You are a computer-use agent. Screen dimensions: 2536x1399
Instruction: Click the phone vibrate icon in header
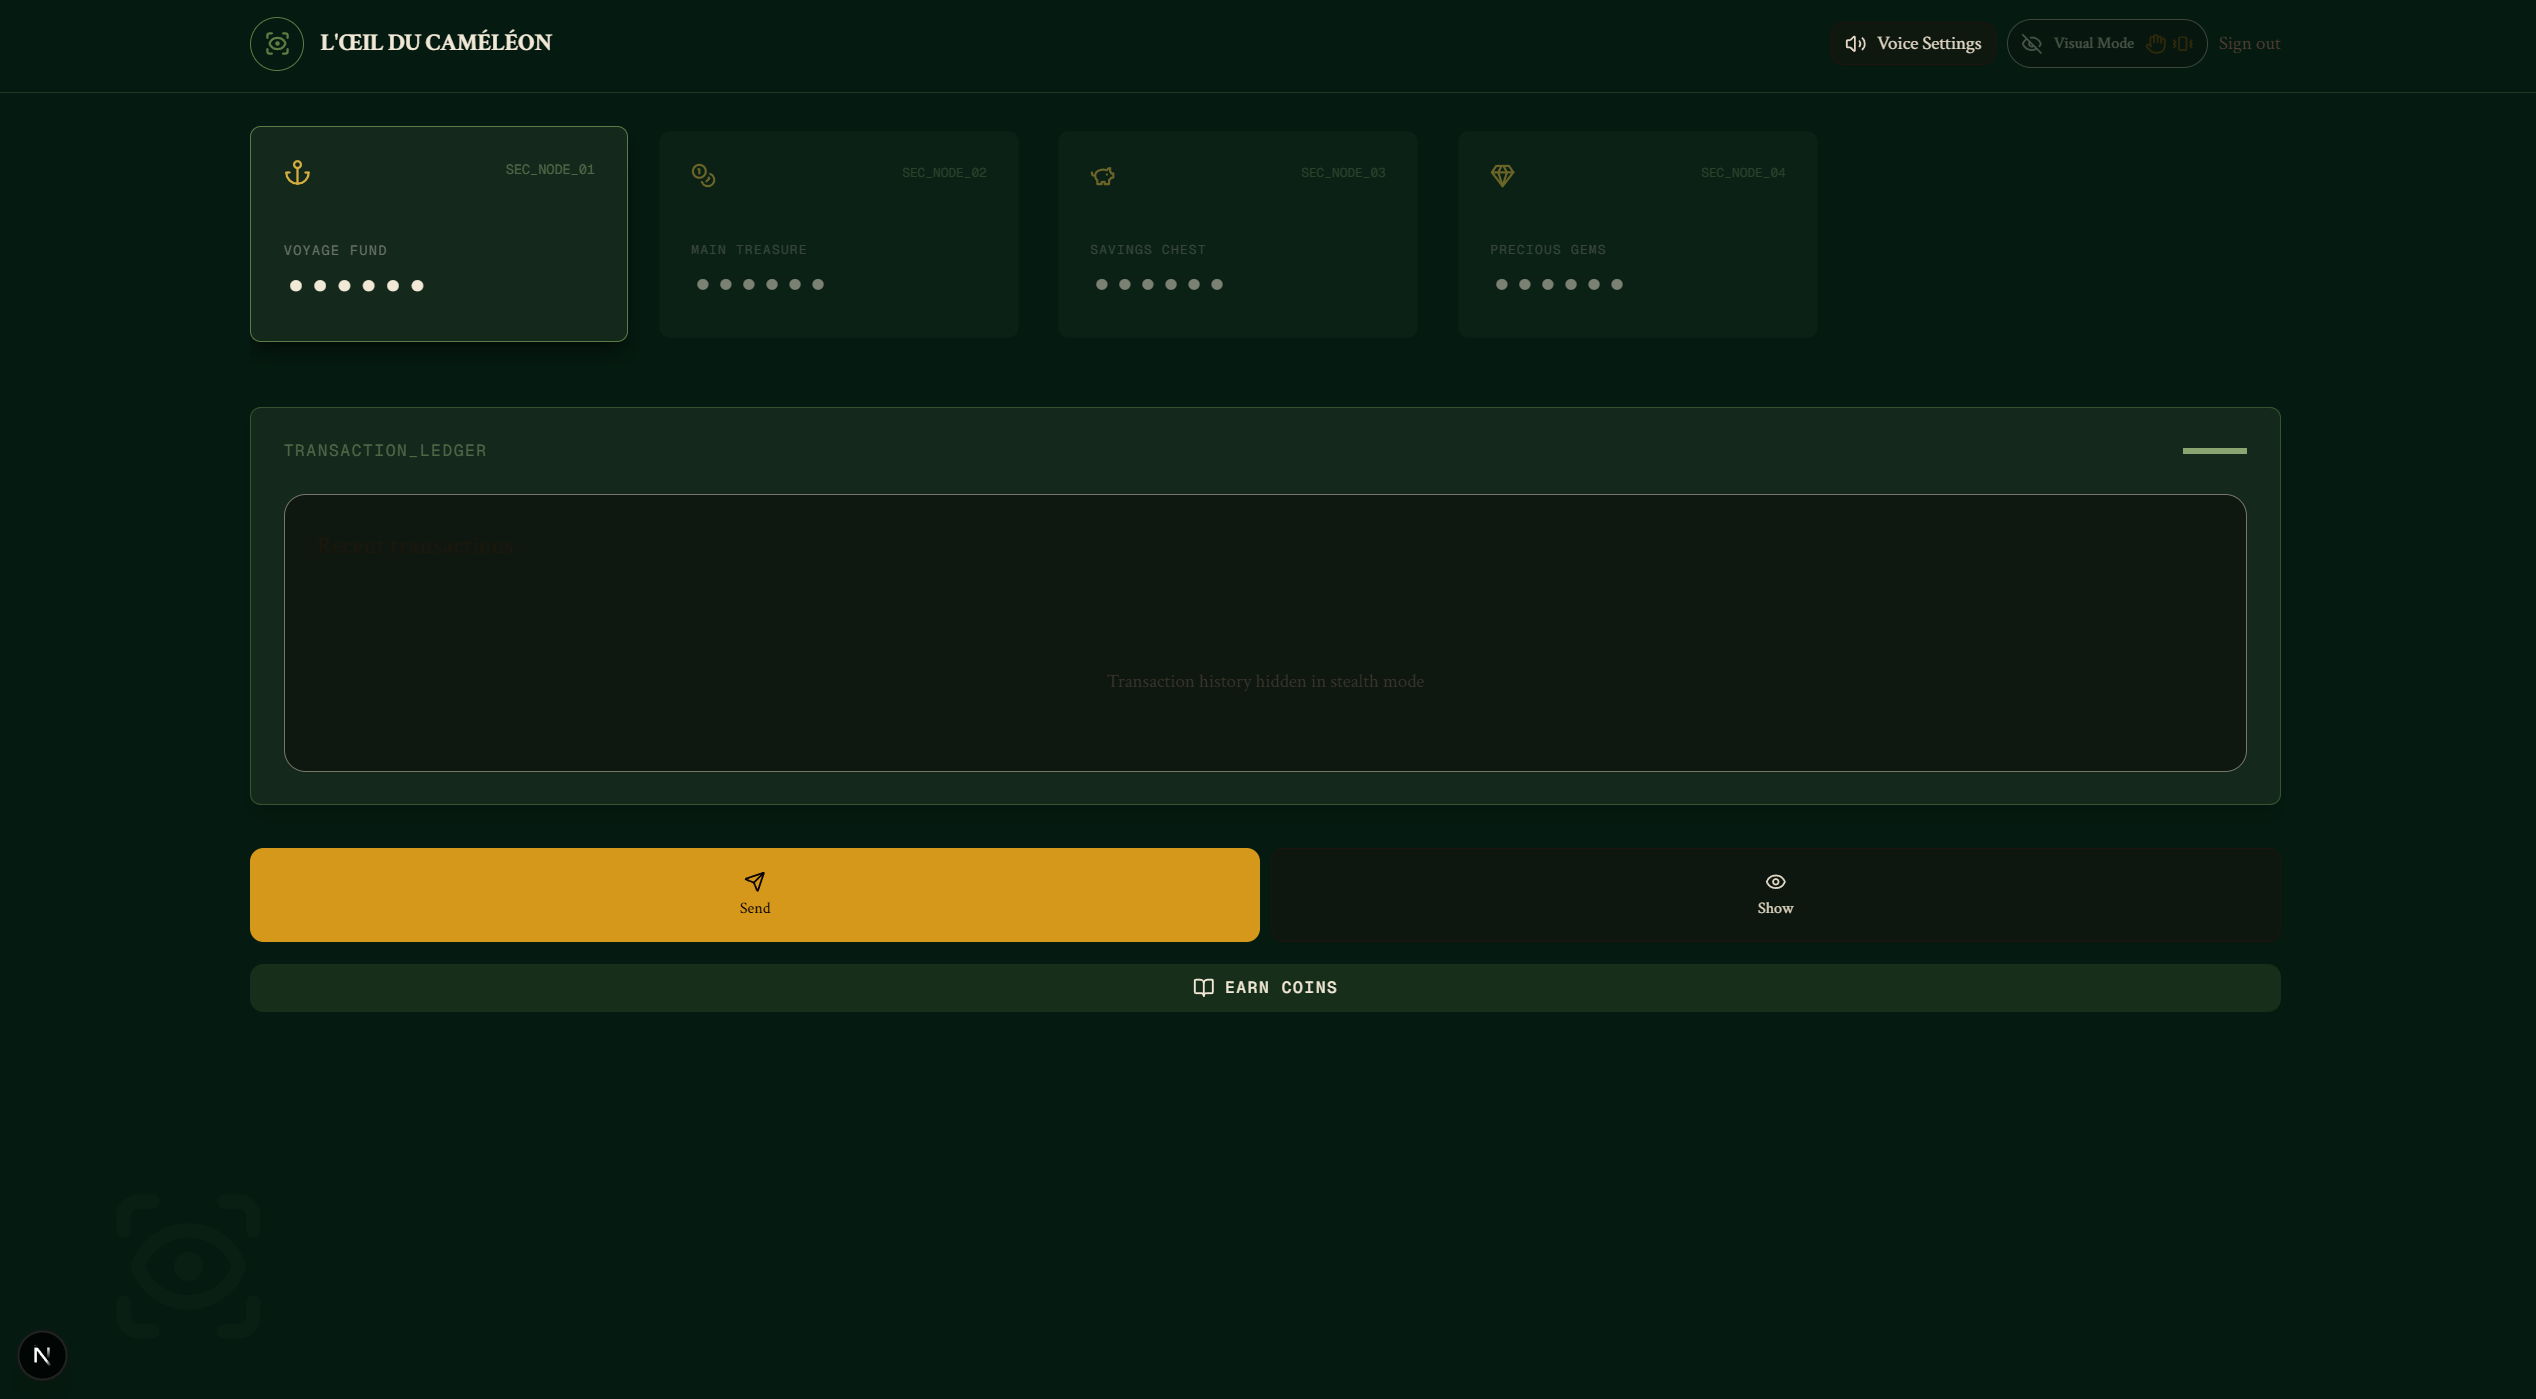click(x=2183, y=44)
